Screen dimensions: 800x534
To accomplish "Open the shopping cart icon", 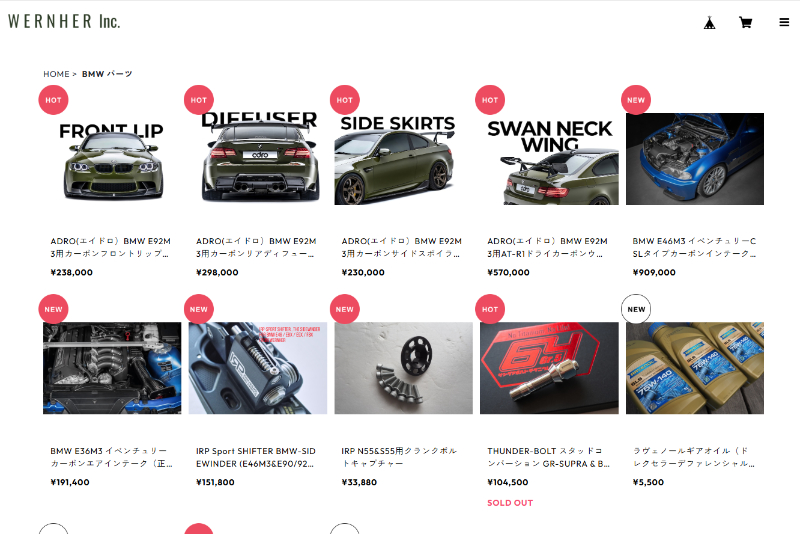I will pyautogui.click(x=745, y=22).
